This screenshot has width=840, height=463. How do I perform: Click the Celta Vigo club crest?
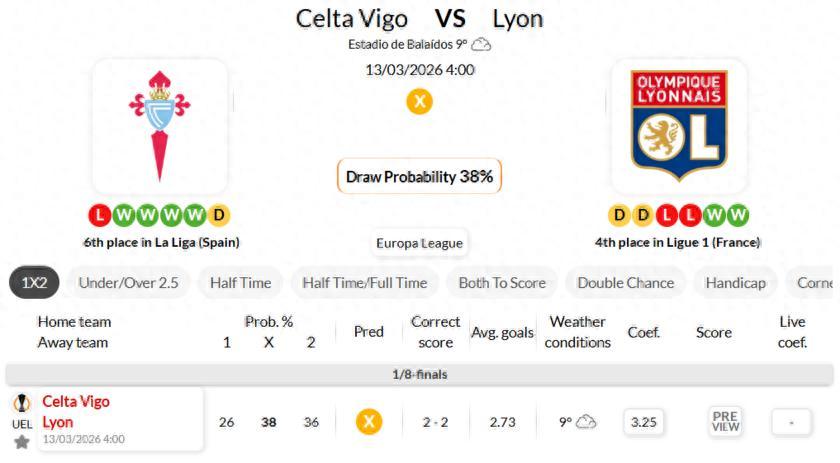159,126
